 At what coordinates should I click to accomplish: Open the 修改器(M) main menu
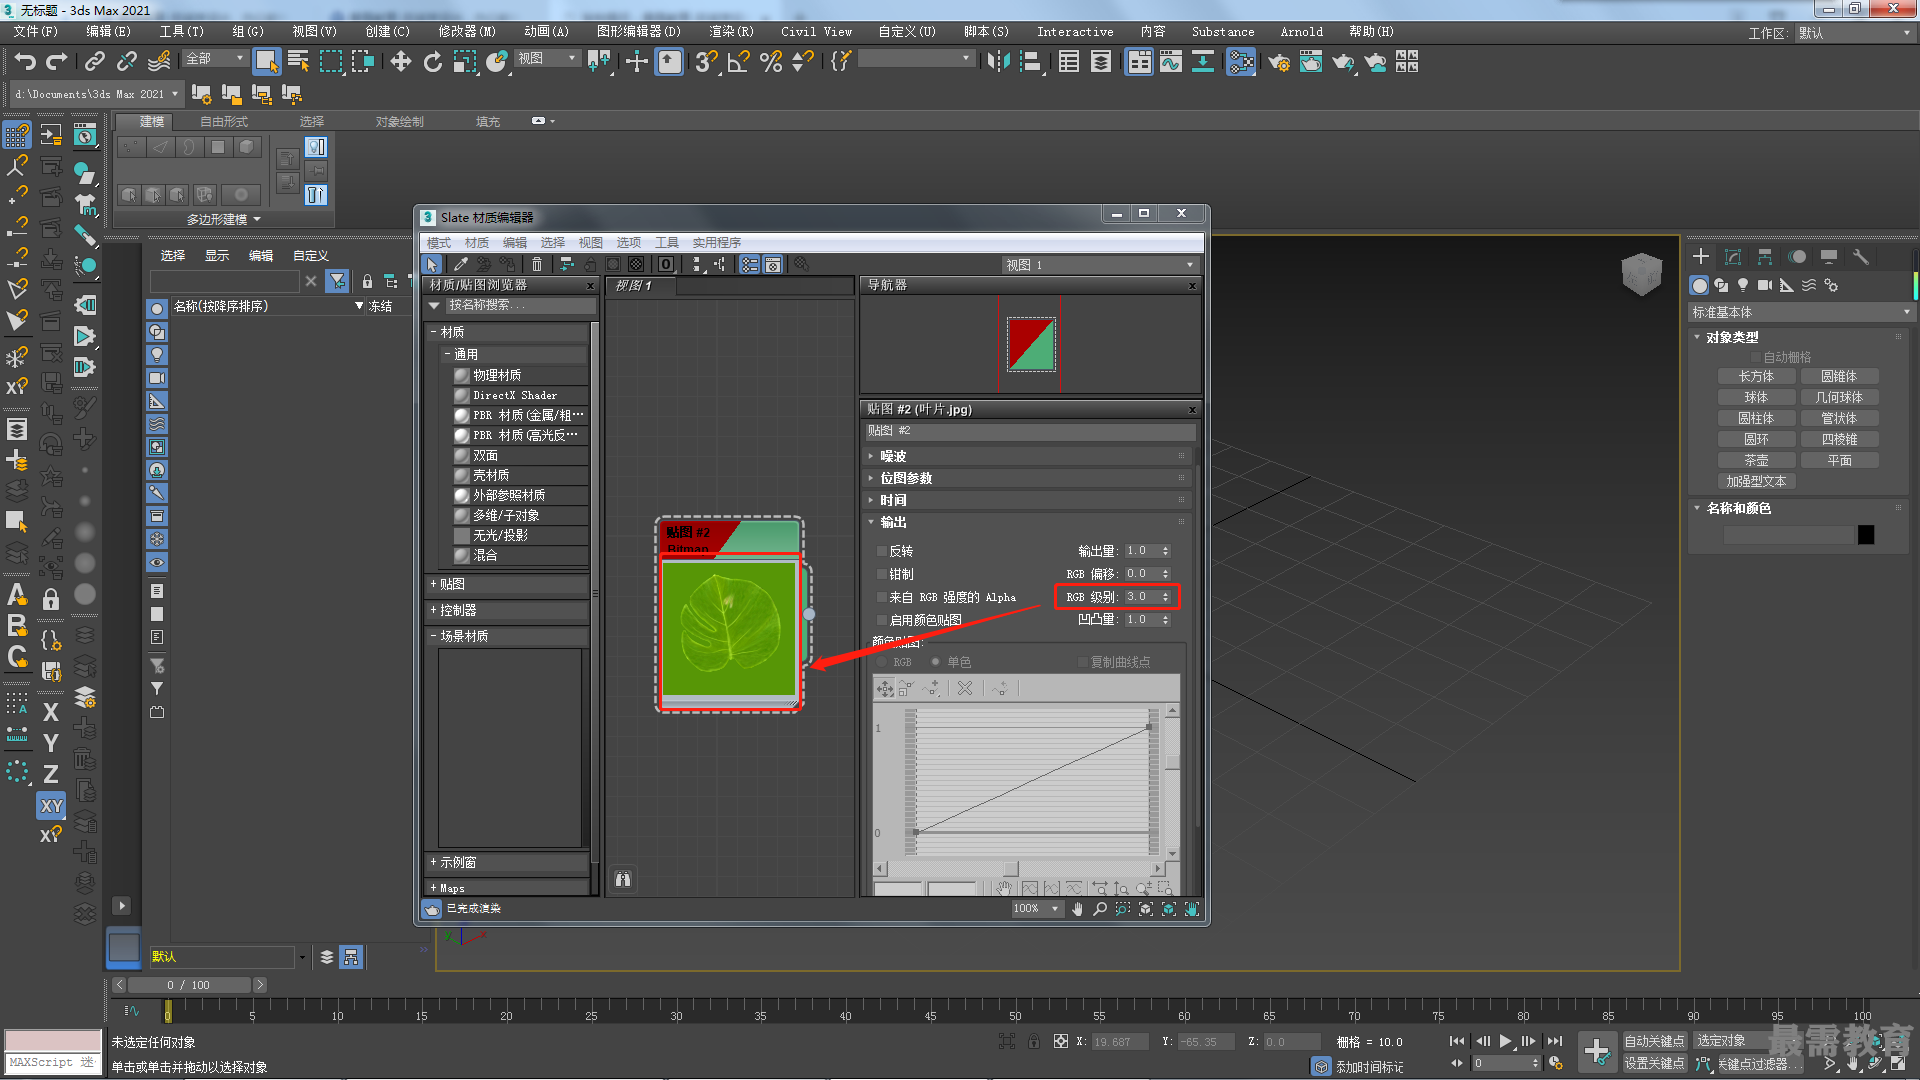[467, 32]
